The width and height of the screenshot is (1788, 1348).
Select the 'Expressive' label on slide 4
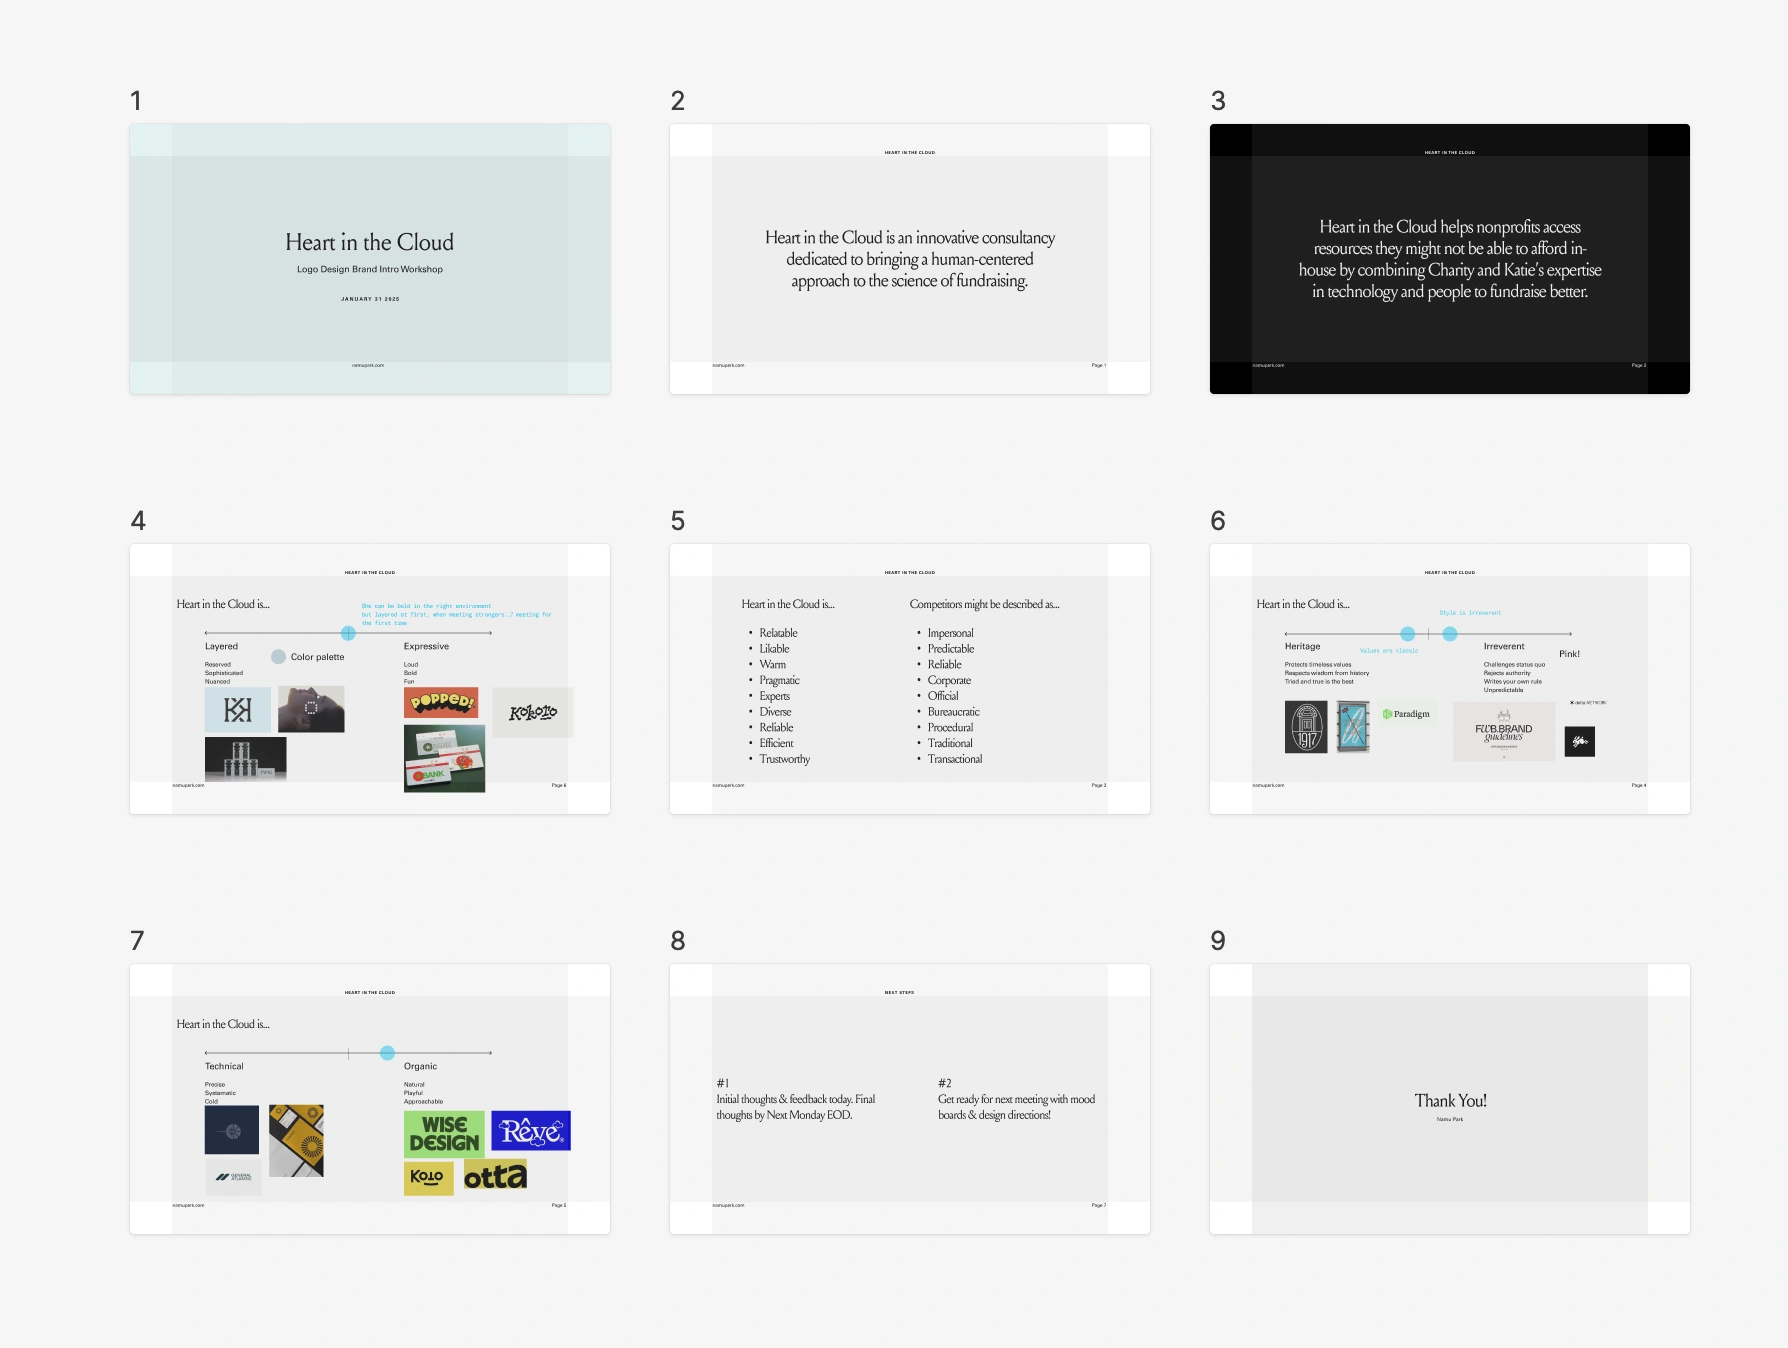pyautogui.click(x=427, y=646)
